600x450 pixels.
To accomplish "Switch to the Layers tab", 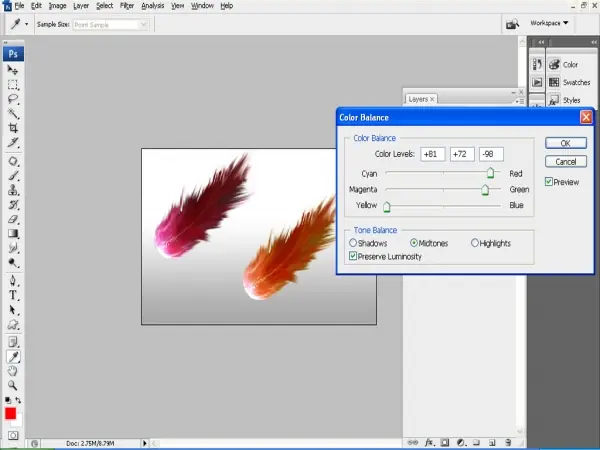I will click(421, 99).
